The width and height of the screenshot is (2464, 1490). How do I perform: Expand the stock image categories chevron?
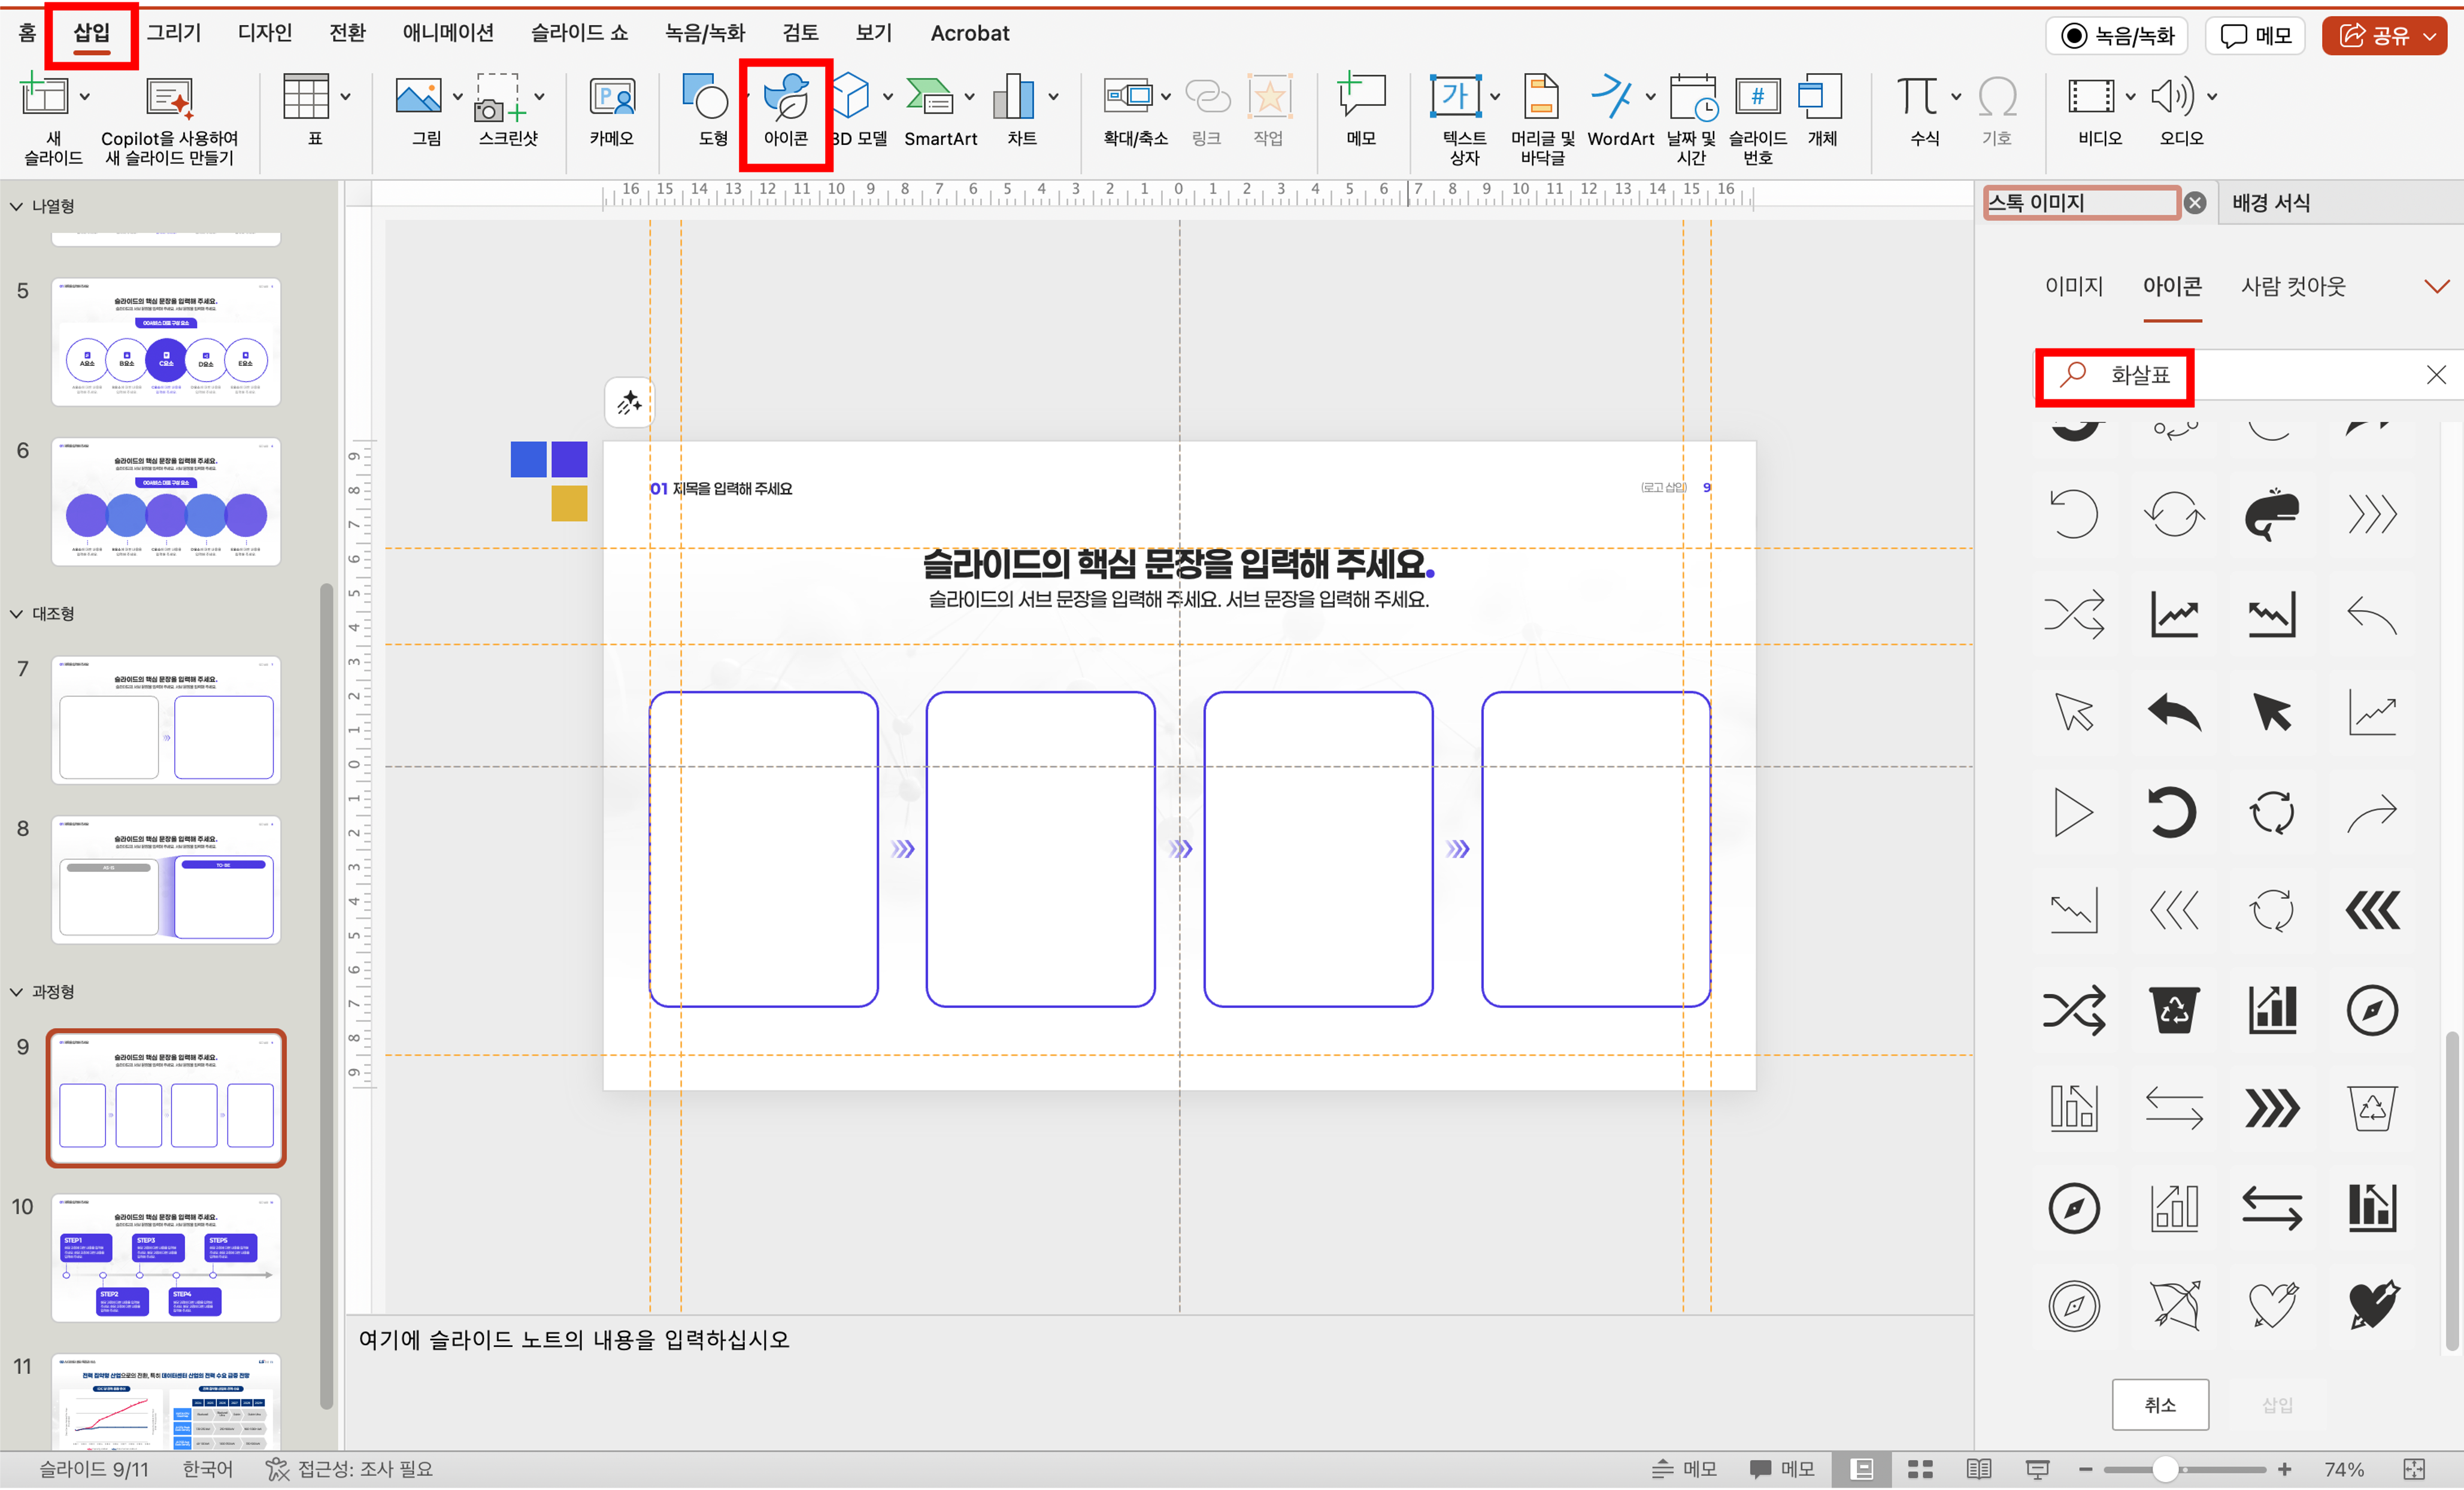coord(2437,287)
